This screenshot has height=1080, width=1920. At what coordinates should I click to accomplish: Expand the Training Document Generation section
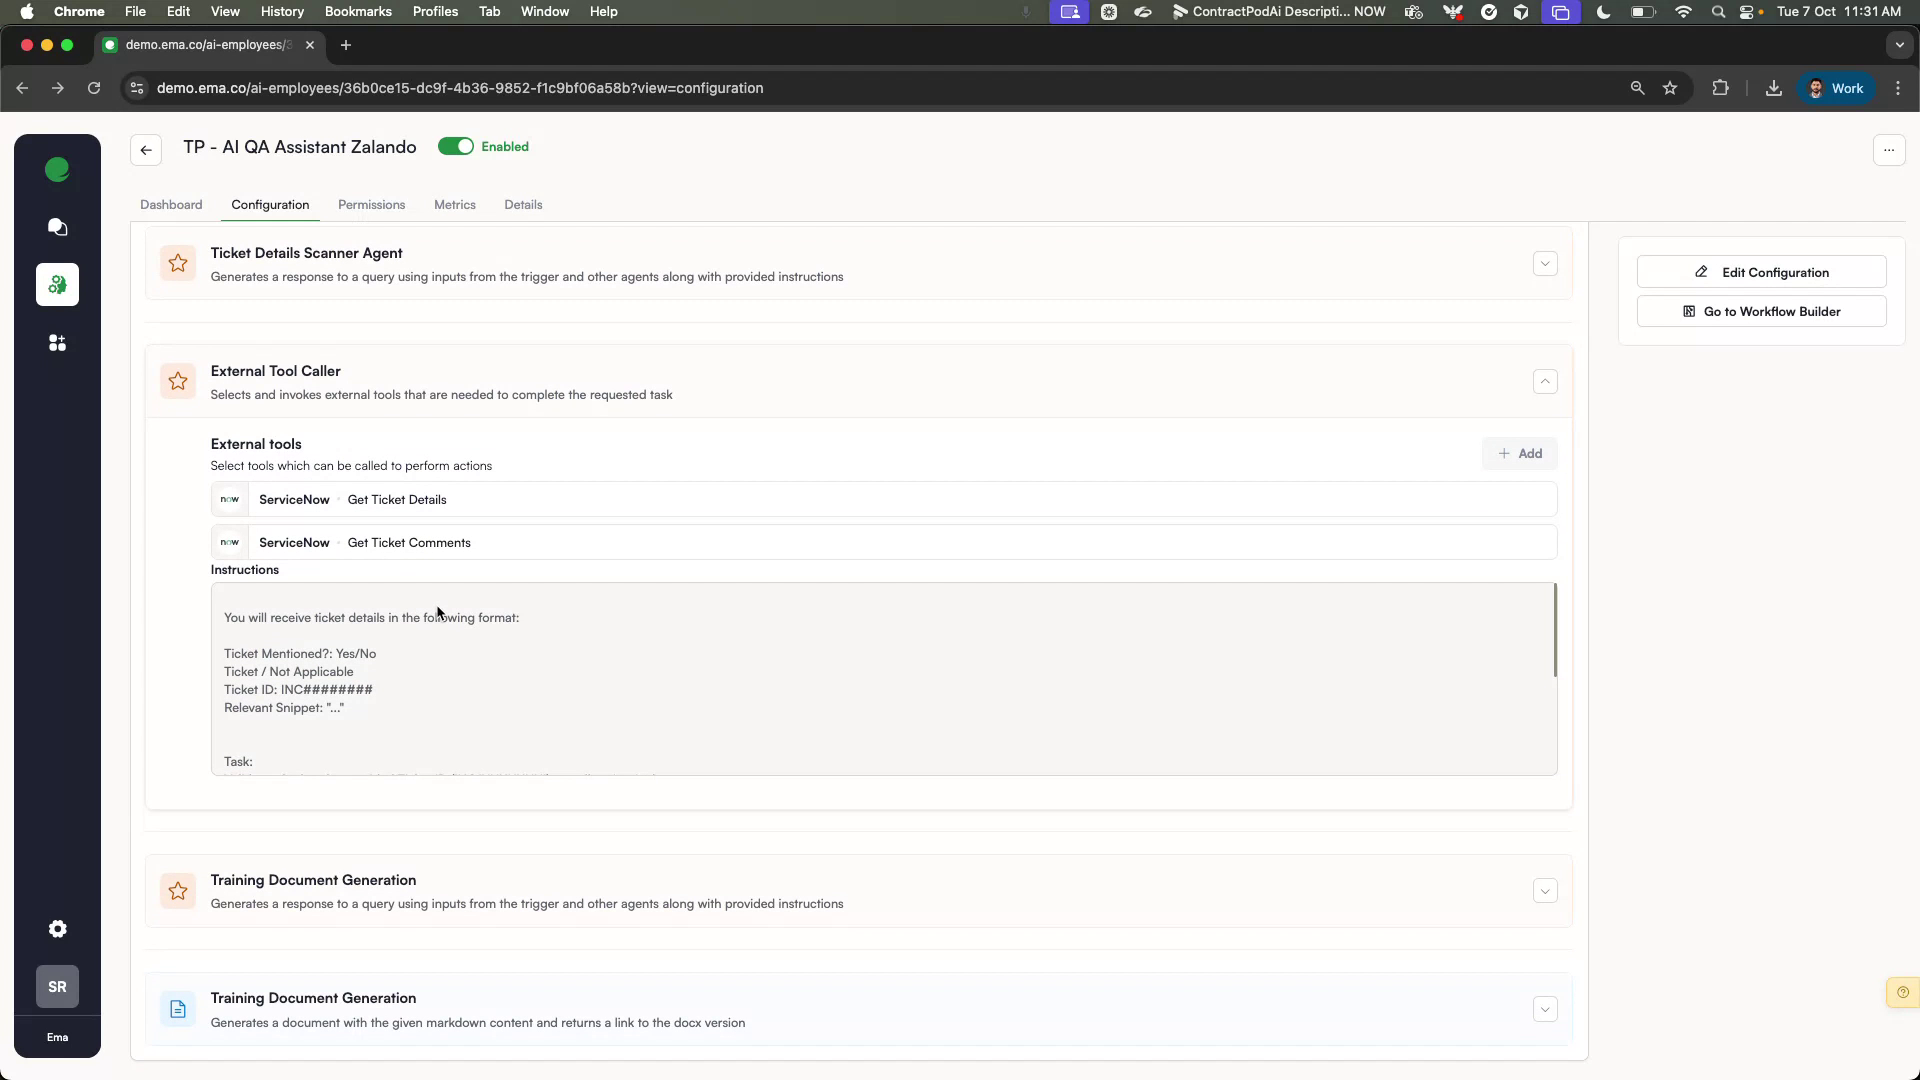tap(1545, 890)
